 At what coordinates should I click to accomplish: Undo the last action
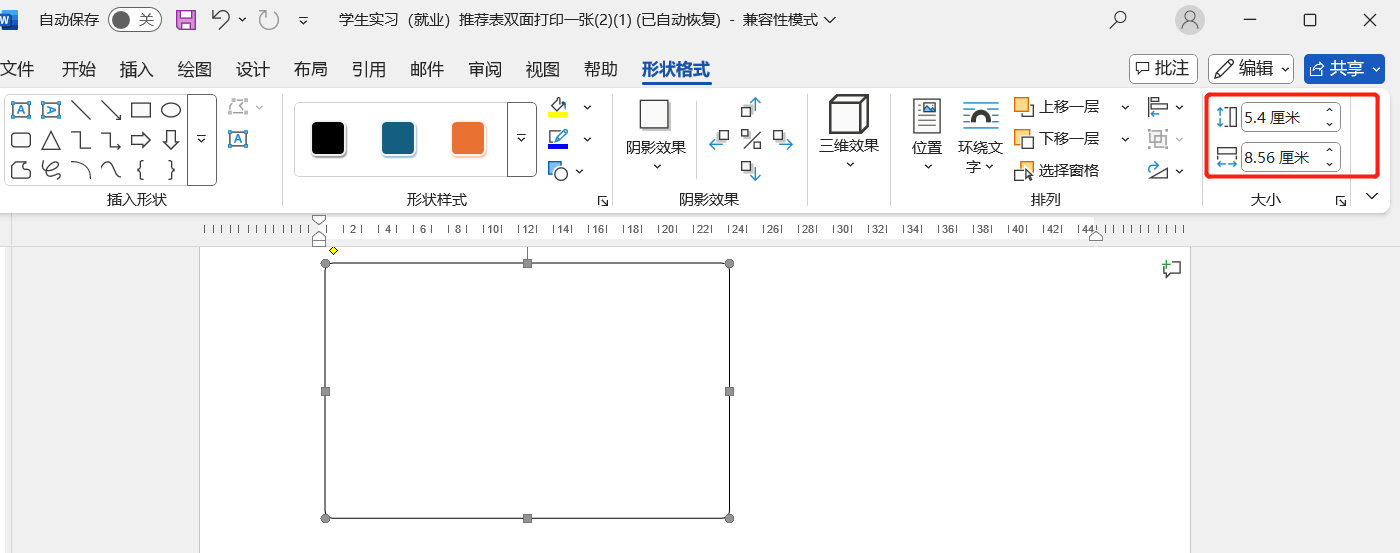coord(221,20)
